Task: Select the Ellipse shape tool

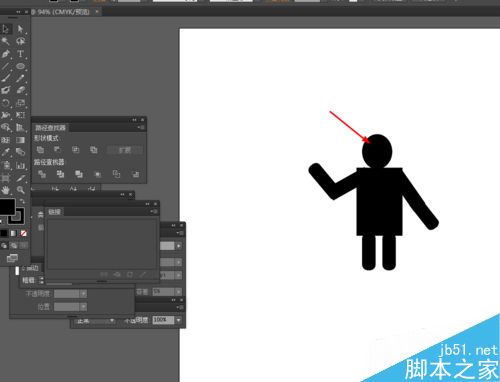Action: 20,66
